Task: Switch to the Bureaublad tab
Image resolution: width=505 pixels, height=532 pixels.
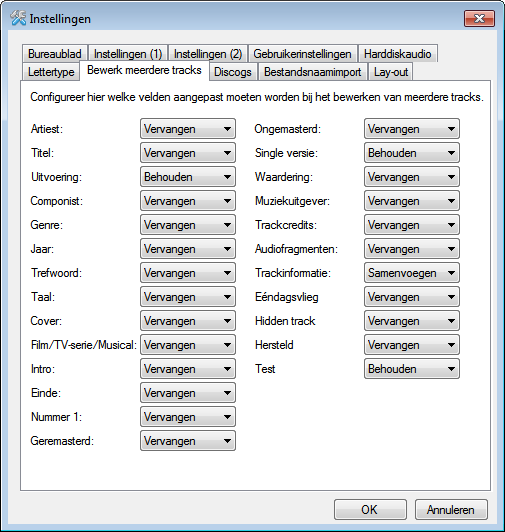Action: point(55,54)
